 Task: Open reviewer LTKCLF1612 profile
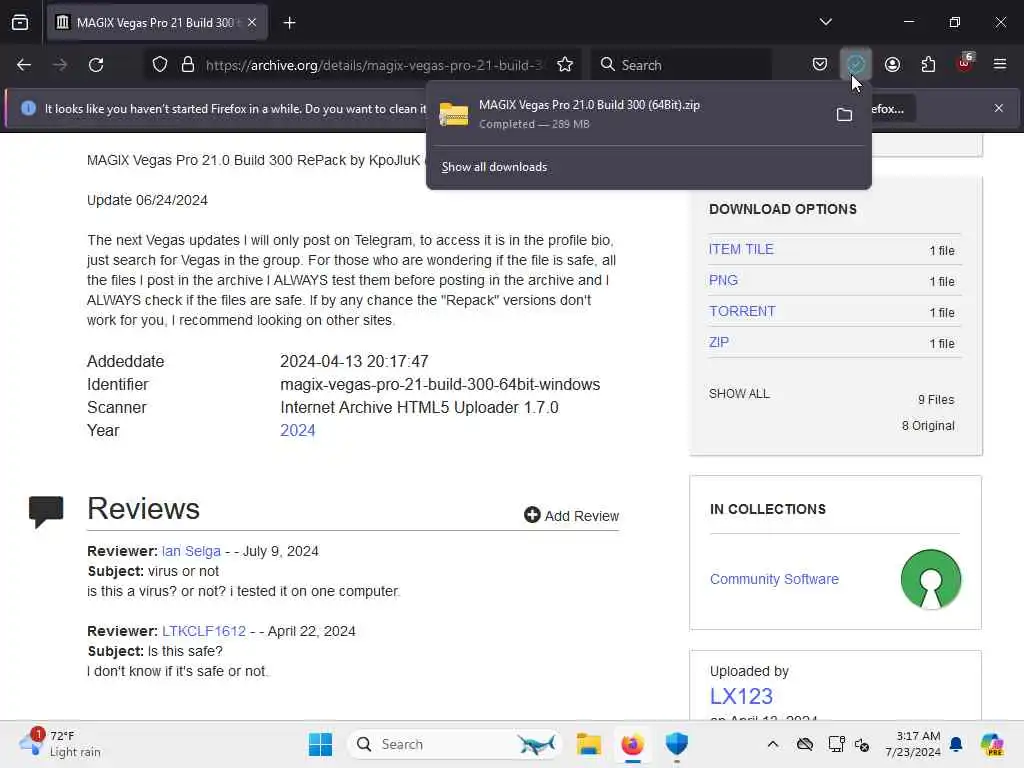(x=204, y=632)
